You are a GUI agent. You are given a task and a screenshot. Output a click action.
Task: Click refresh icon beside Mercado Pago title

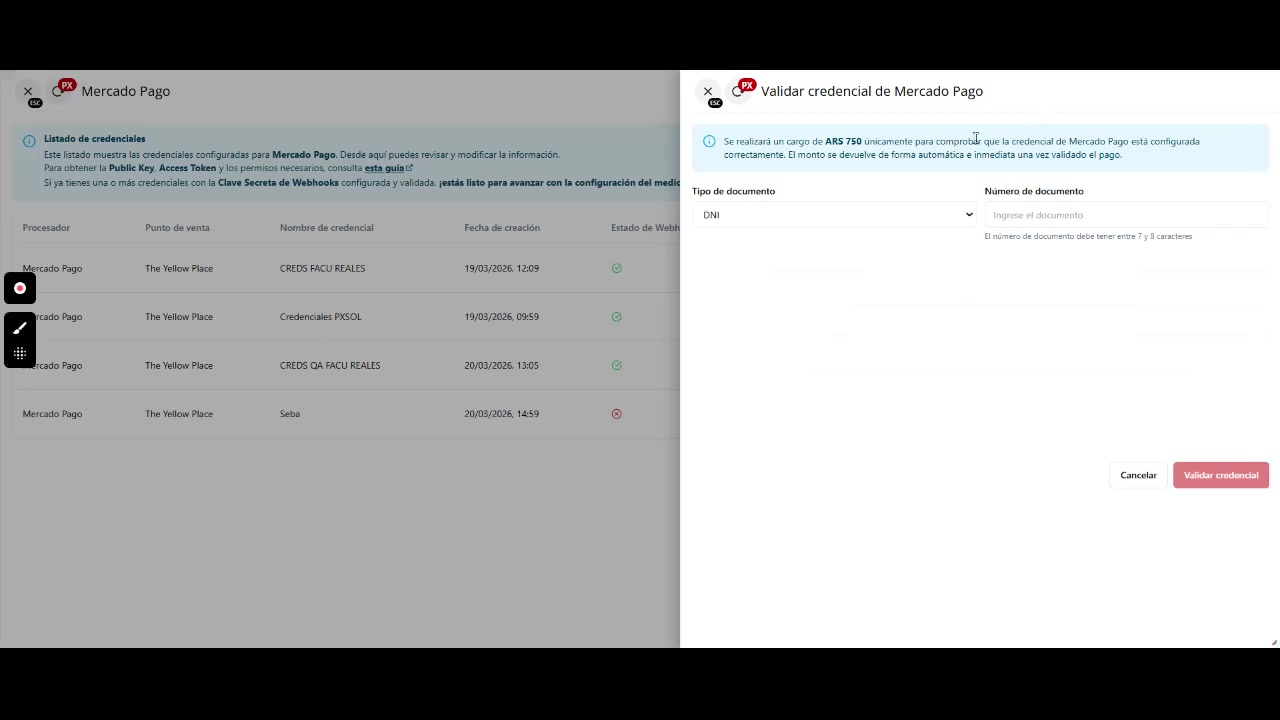click(57, 91)
